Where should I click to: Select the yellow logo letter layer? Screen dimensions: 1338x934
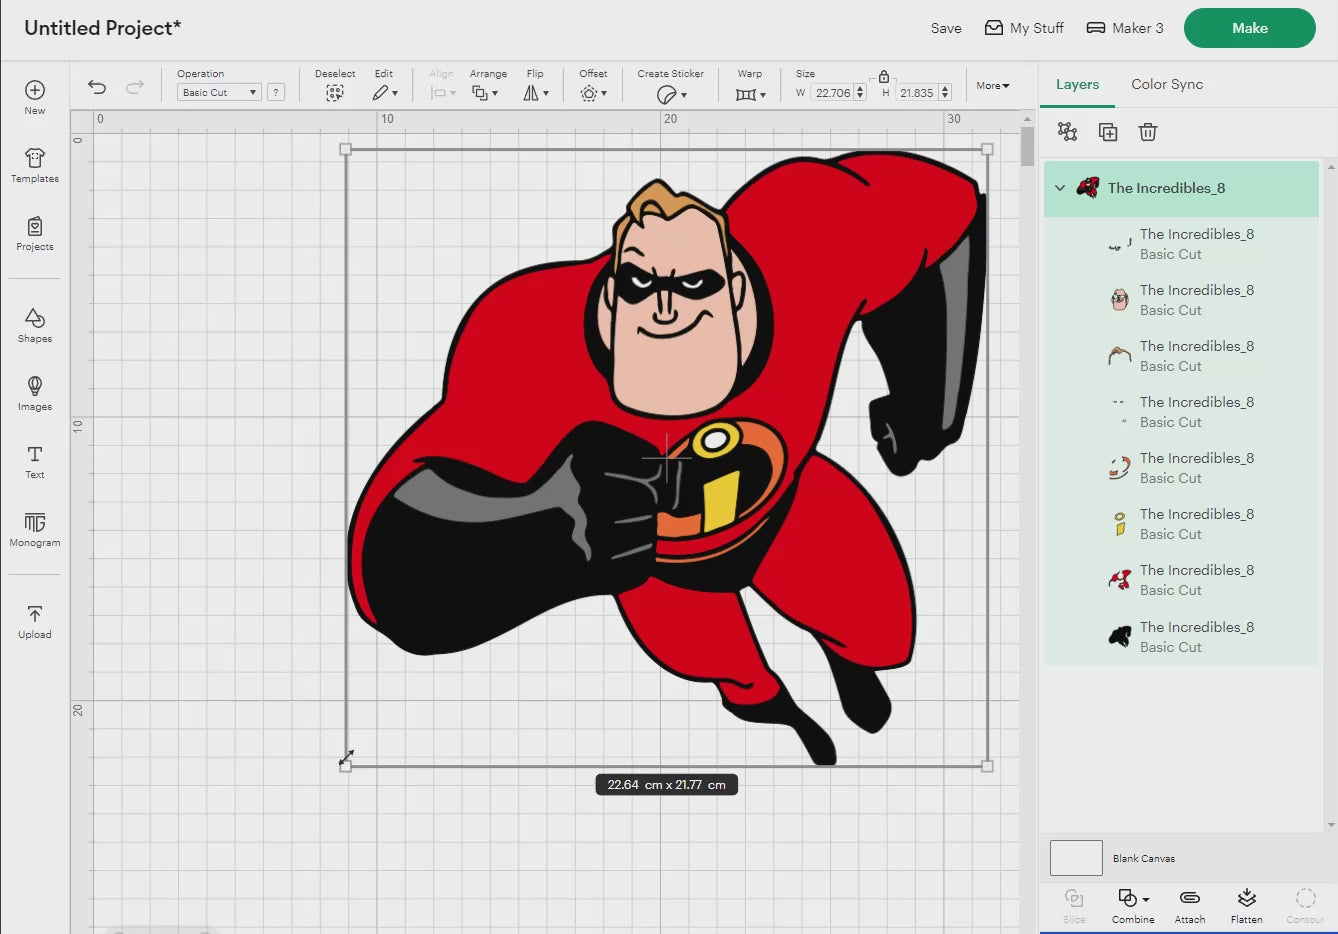click(x=1181, y=524)
